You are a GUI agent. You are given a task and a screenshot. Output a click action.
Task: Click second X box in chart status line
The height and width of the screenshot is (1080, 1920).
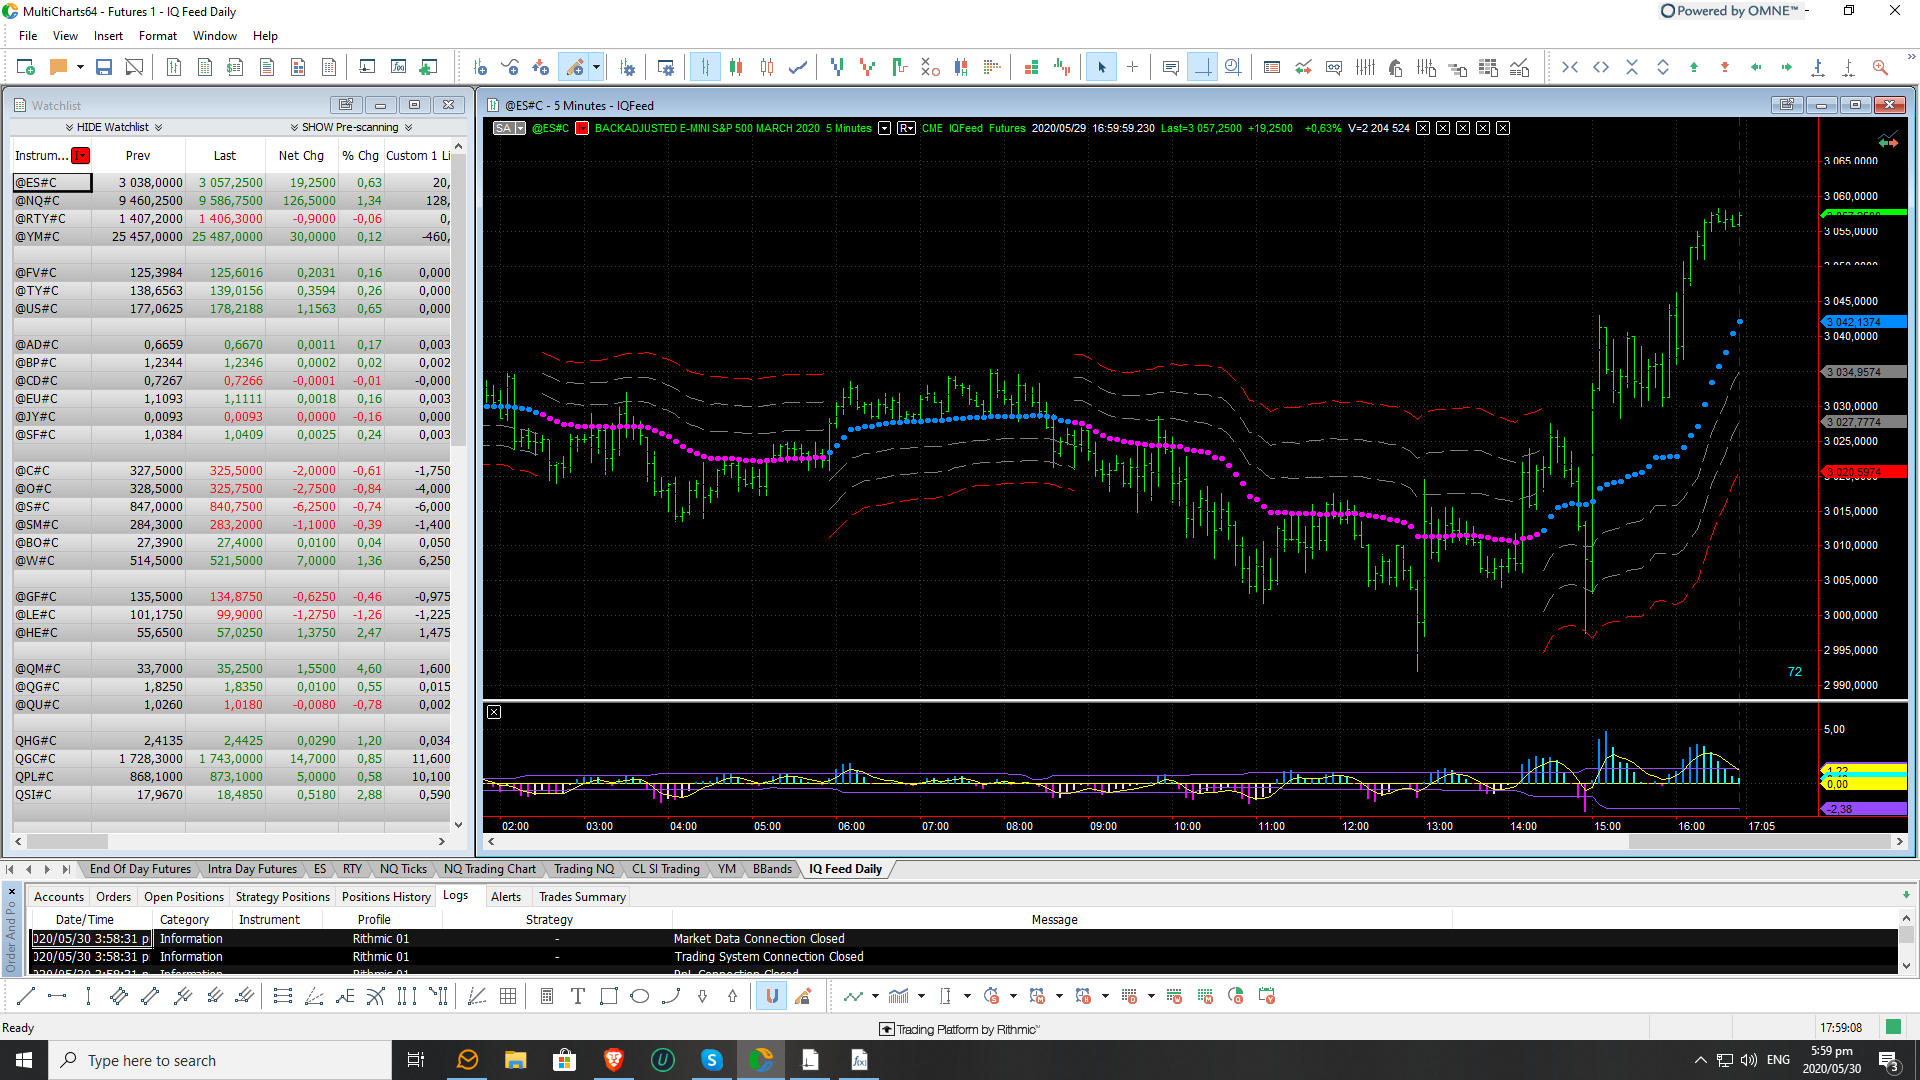point(1442,128)
